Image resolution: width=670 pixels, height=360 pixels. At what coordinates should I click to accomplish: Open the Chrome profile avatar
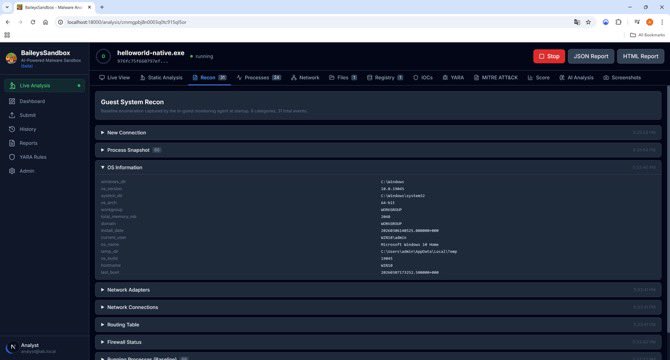coord(649,22)
